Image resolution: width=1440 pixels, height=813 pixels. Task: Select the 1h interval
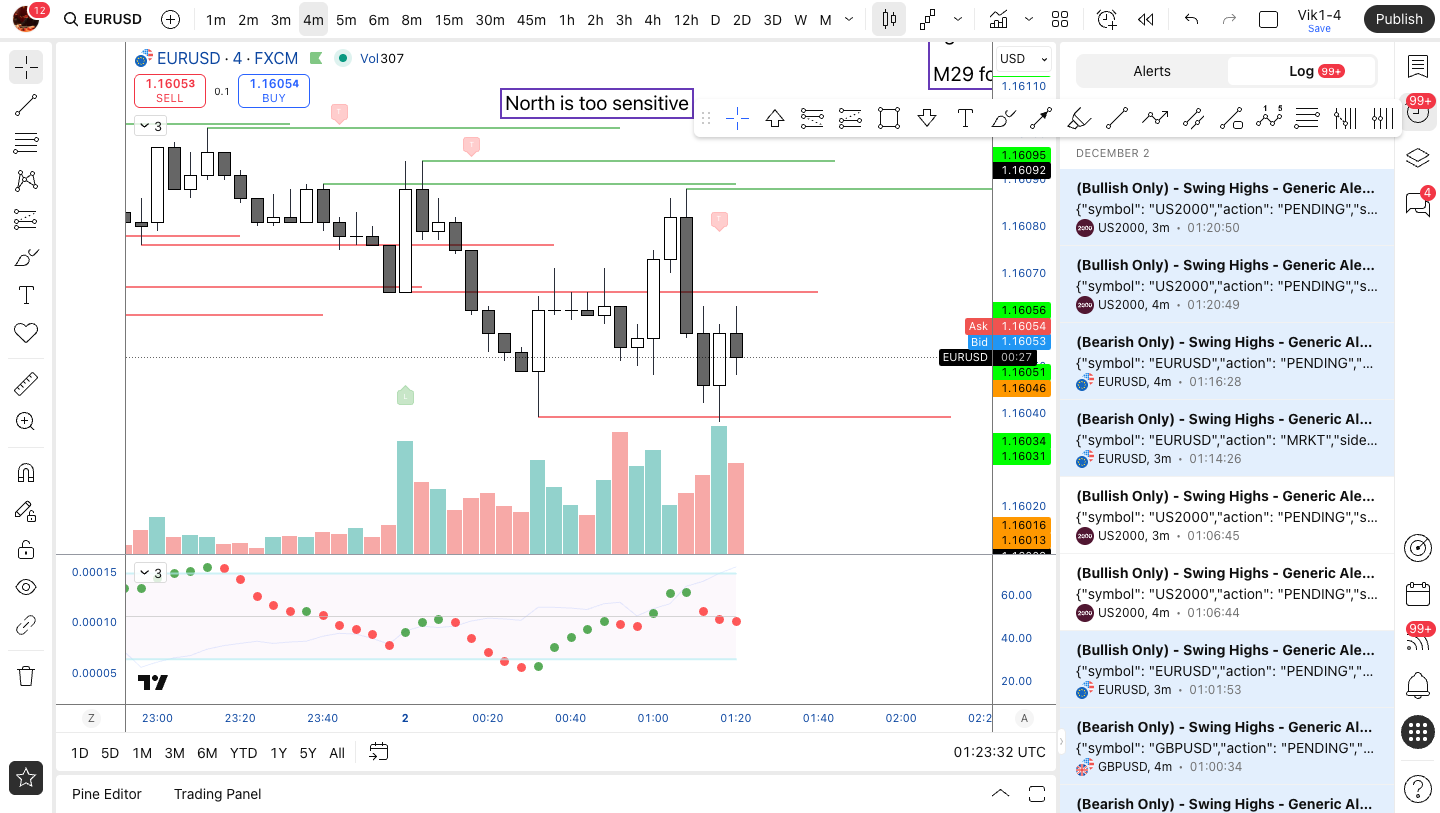click(567, 19)
